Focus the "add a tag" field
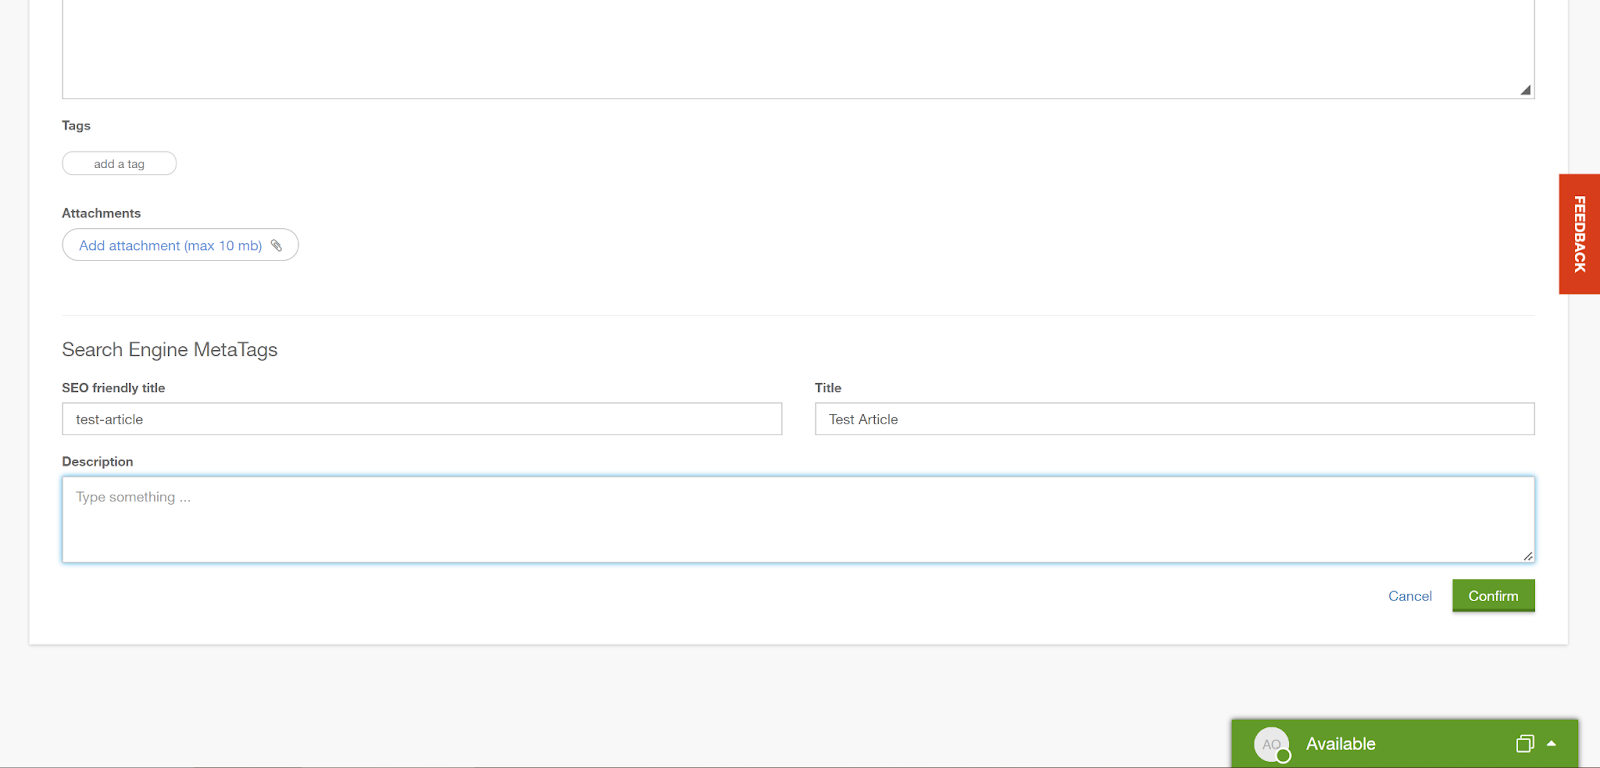Viewport: 1600px width, 768px height. pyautogui.click(x=119, y=164)
